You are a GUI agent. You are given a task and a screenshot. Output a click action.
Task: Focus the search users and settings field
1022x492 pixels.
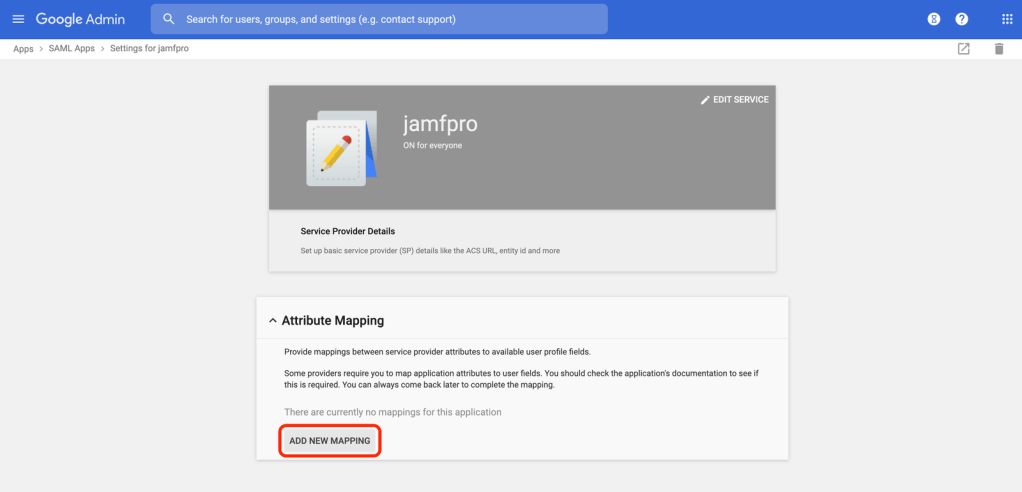(x=390, y=19)
